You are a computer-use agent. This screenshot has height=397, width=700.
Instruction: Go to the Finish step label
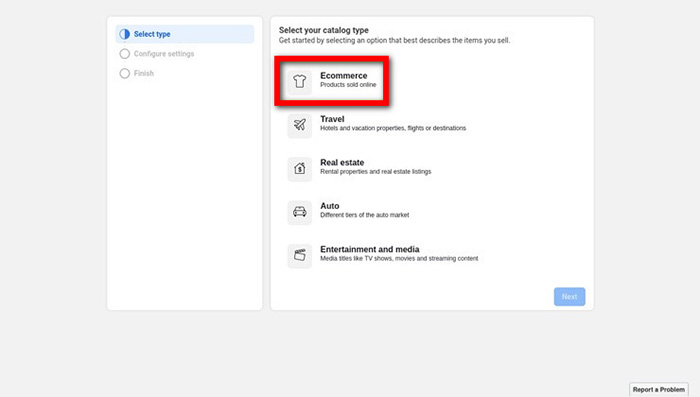click(144, 73)
